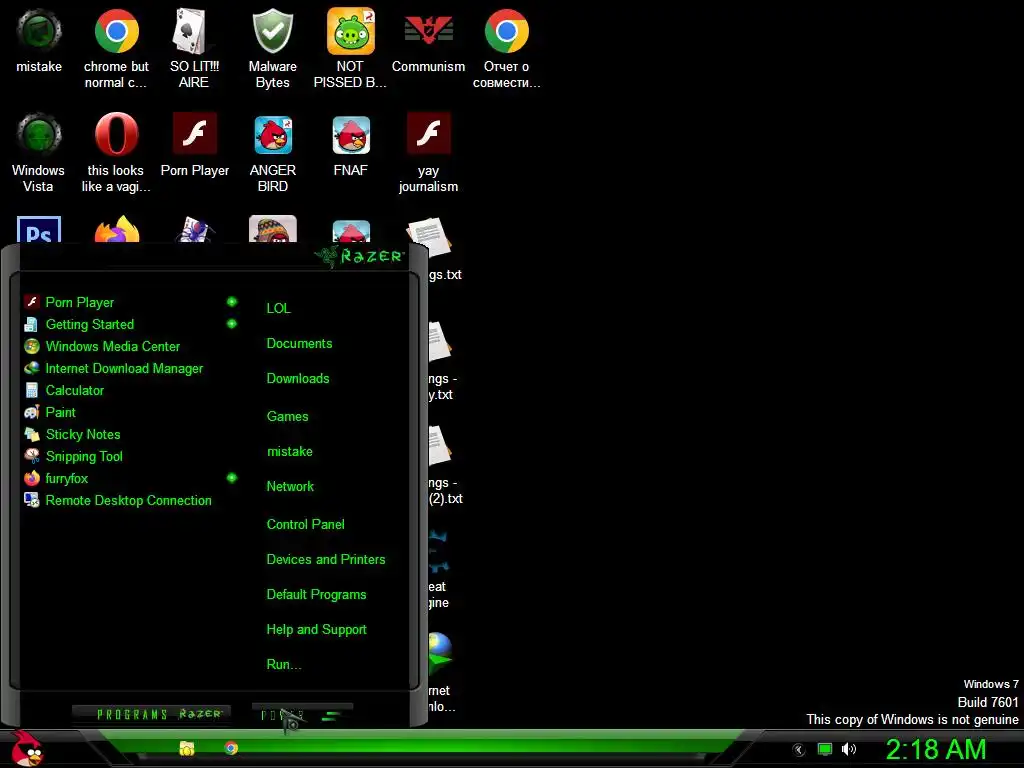Open Downloads from the Start menu

point(298,379)
